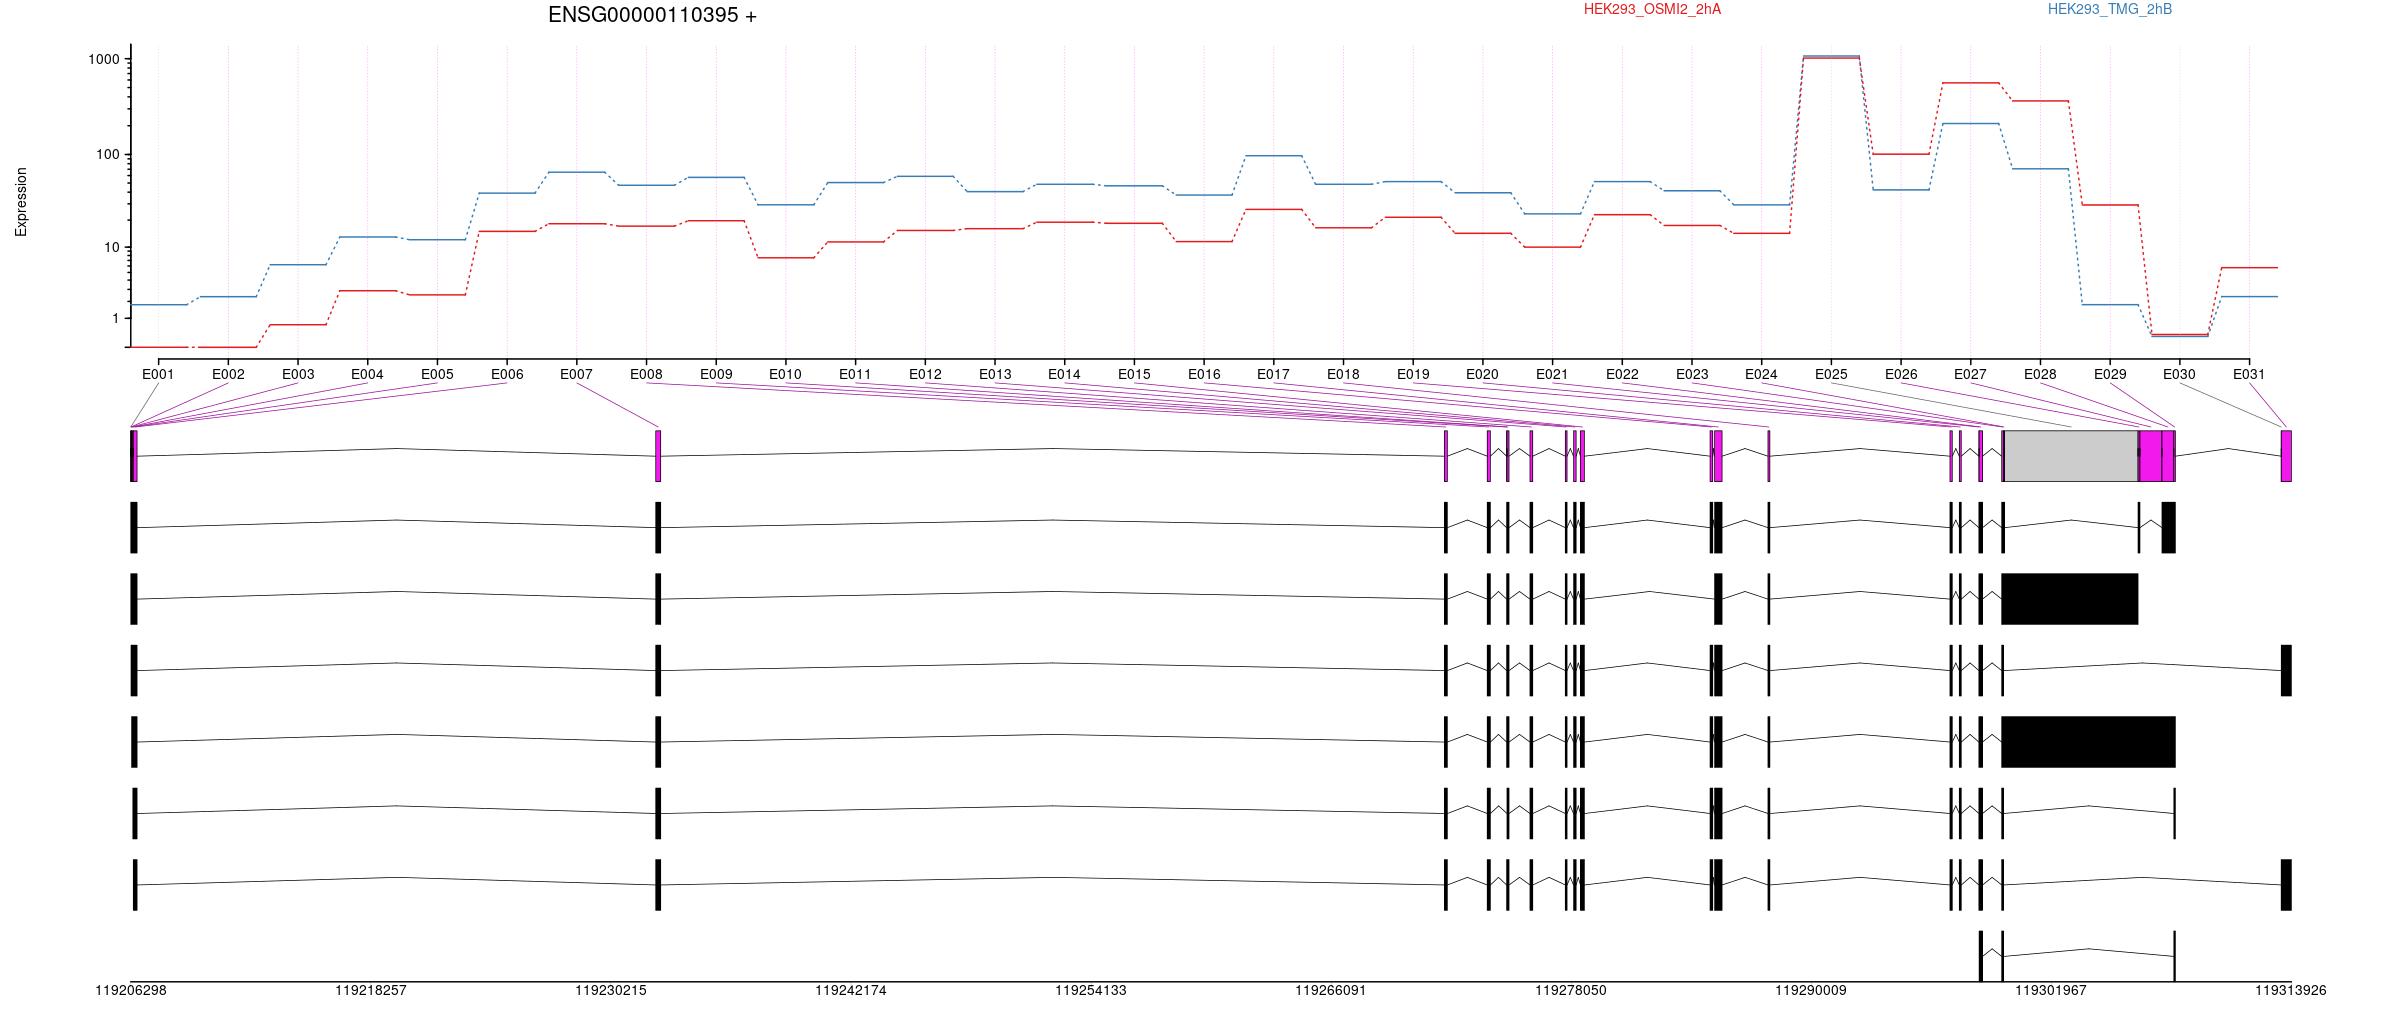Click the large gray exon block in gene model
The height and width of the screenshot is (1010, 2400).
click(x=2071, y=456)
